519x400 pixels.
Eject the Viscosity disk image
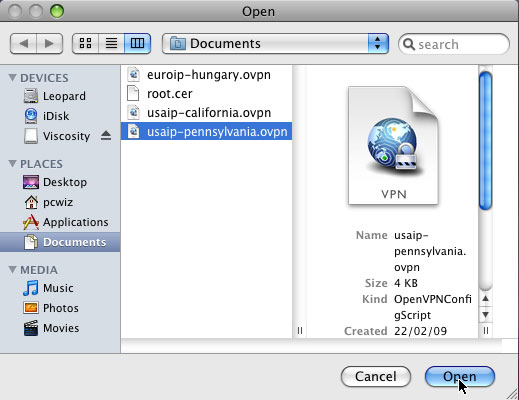(106, 136)
